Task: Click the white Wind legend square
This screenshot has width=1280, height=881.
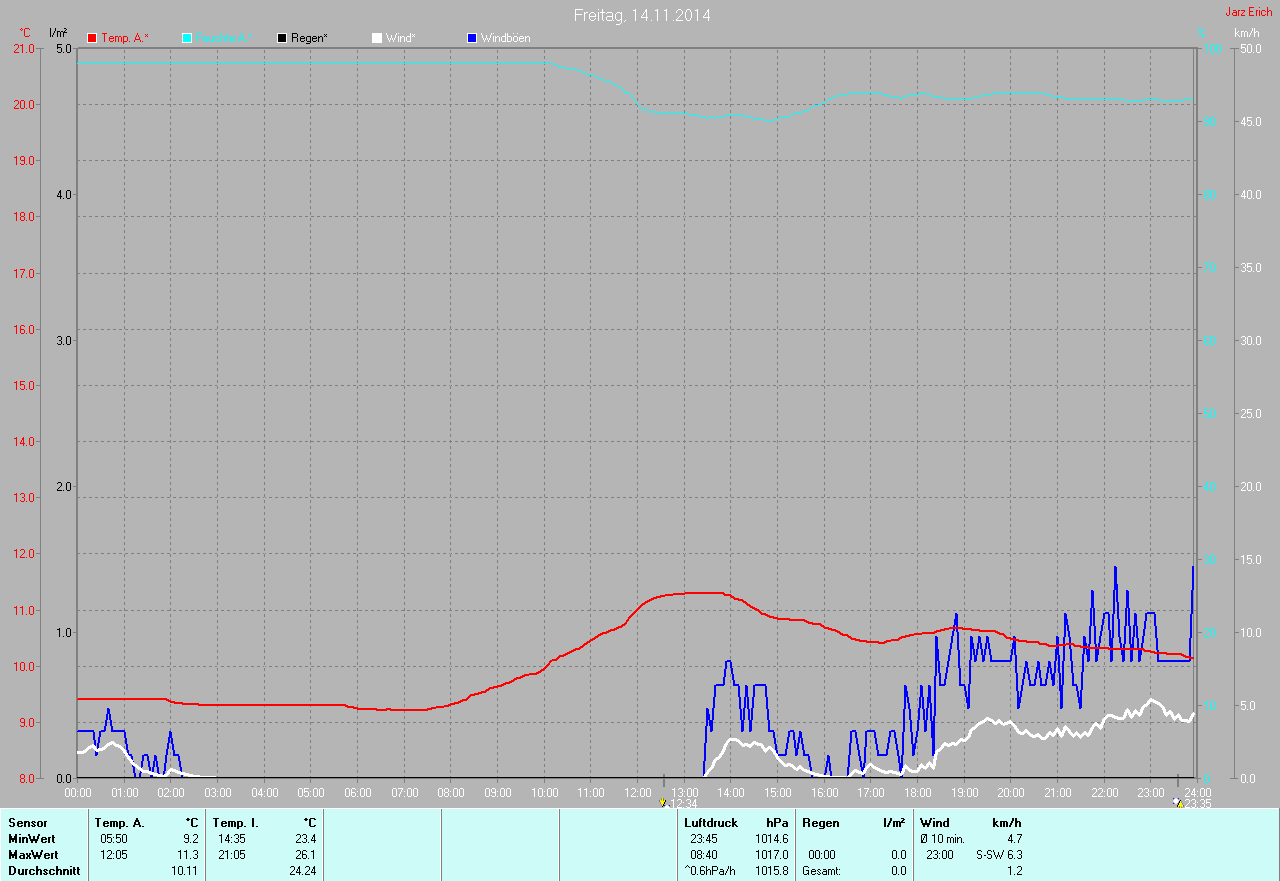Action: (x=377, y=38)
